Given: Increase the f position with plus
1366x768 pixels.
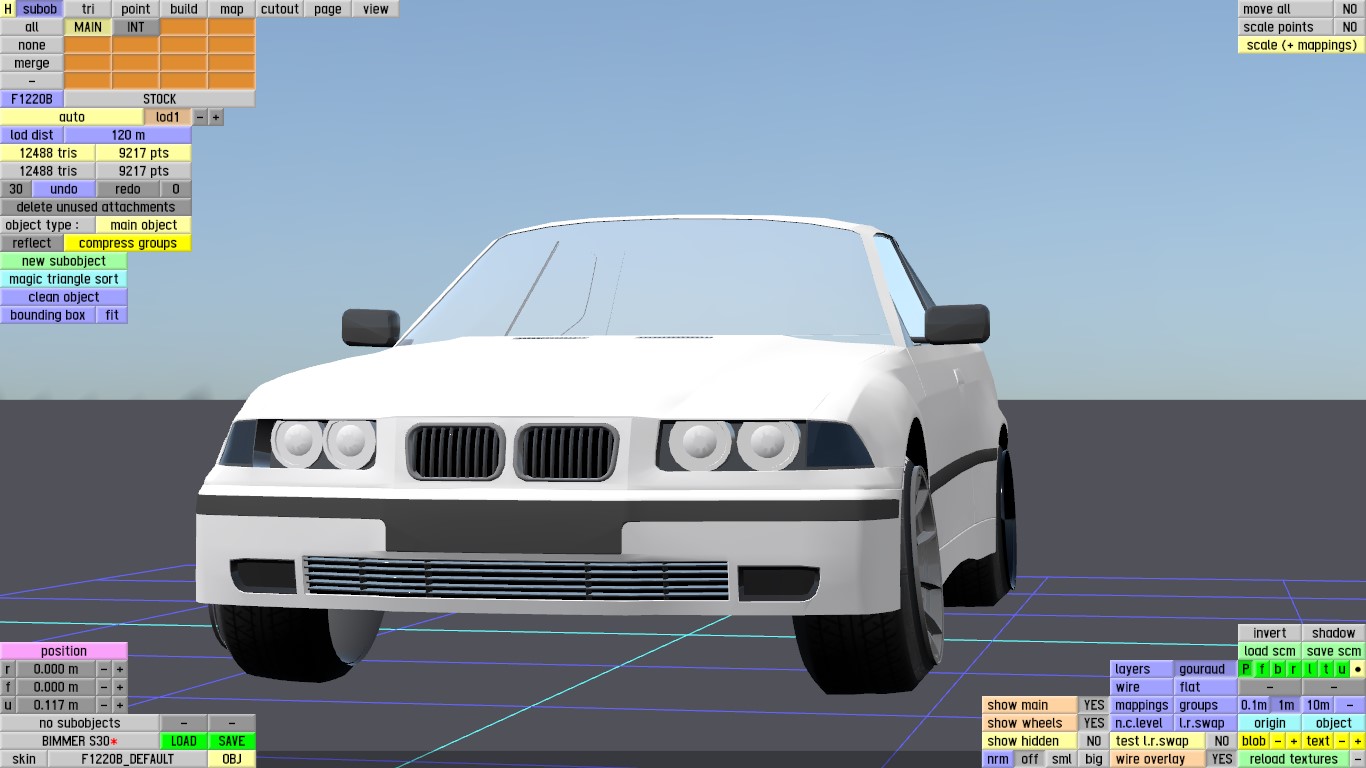Looking at the screenshot, I should click(120, 687).
